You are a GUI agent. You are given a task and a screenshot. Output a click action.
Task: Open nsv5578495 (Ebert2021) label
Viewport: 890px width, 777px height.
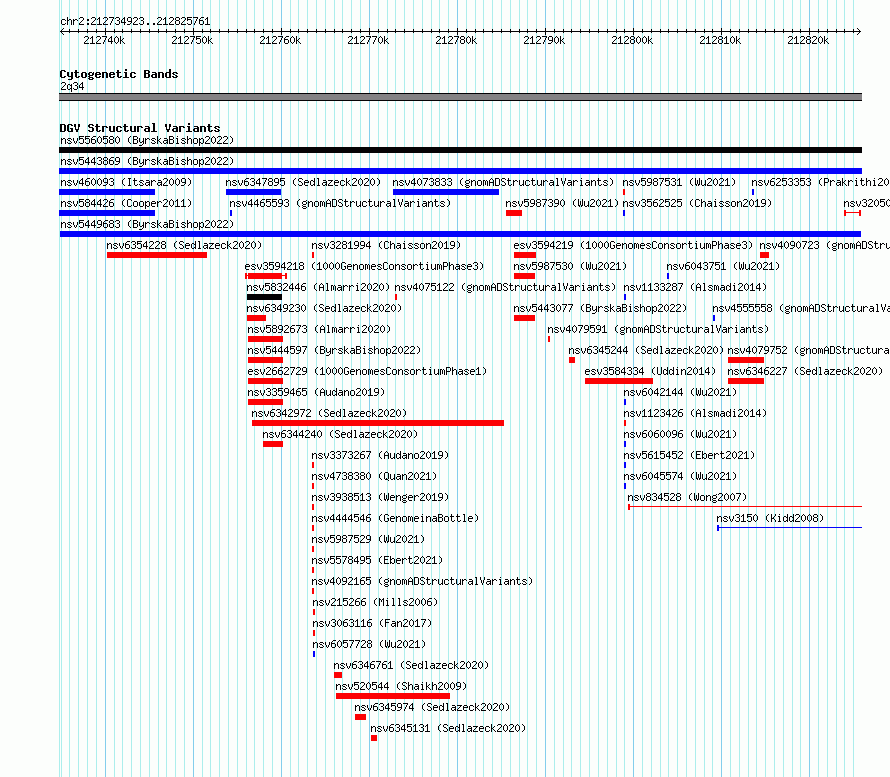point(377,560)
